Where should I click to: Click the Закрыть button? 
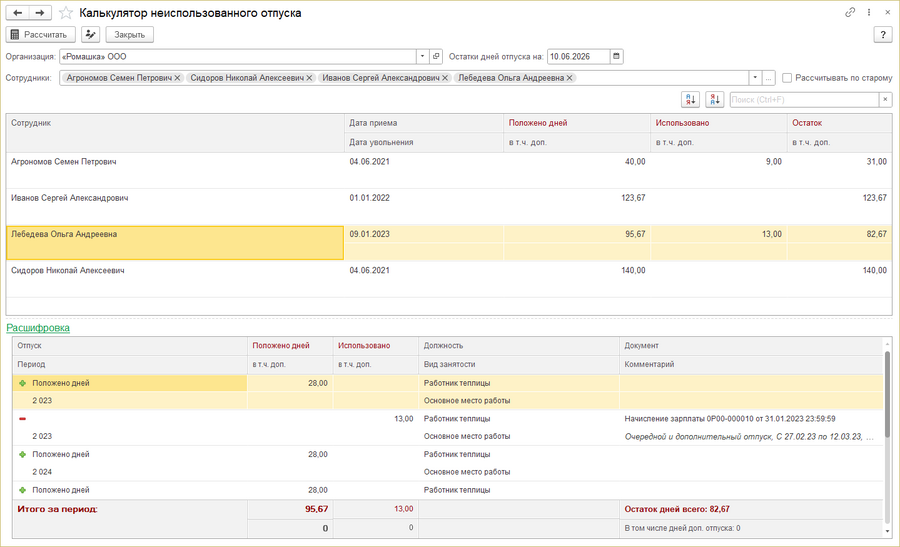click(129, 34)
